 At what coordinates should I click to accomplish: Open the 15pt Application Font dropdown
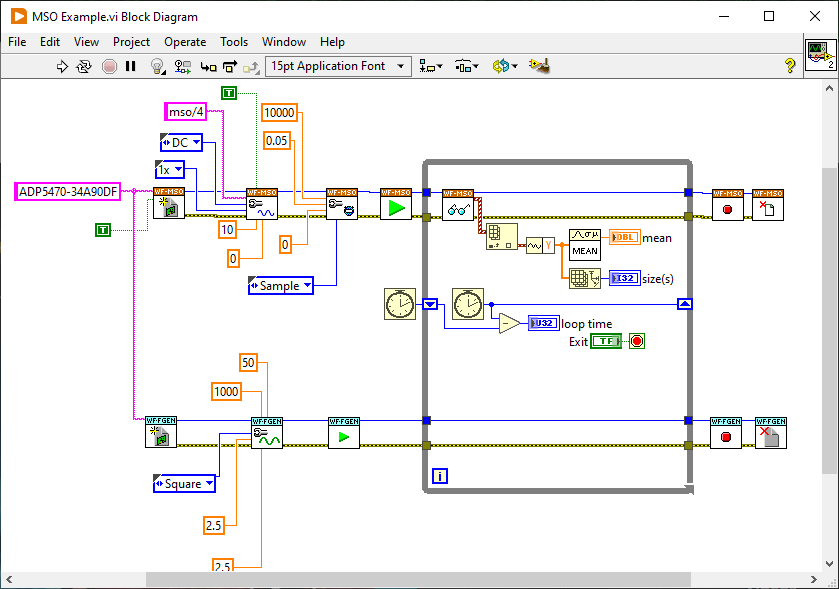pyautogui.click(x=338, y=66)
